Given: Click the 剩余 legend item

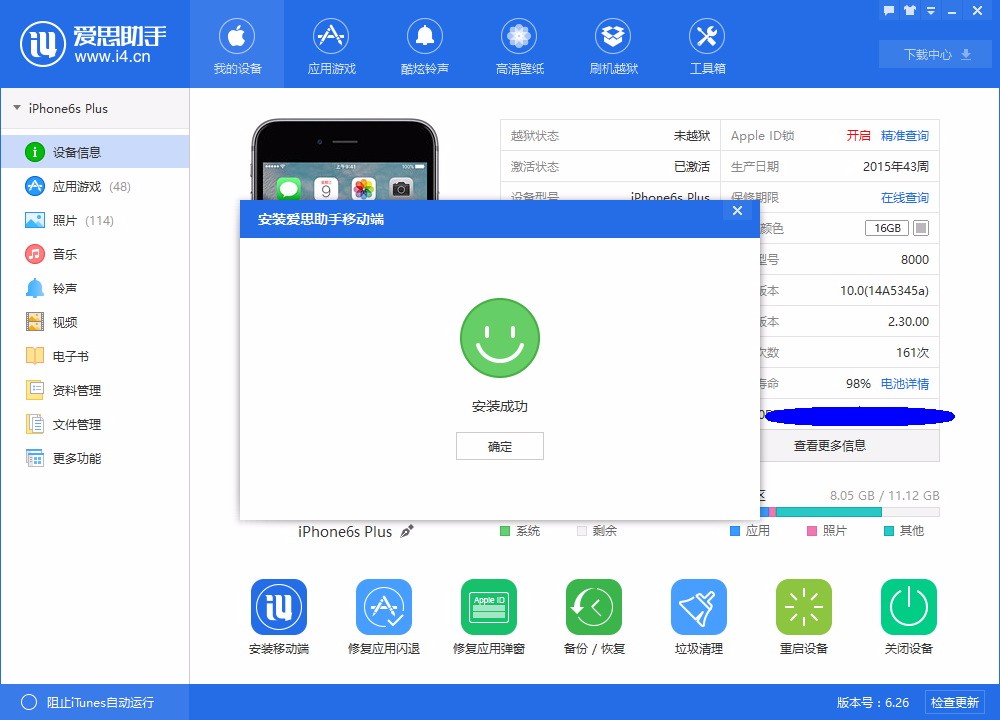Looking at the screenshot, I should [x=597, y=531].
